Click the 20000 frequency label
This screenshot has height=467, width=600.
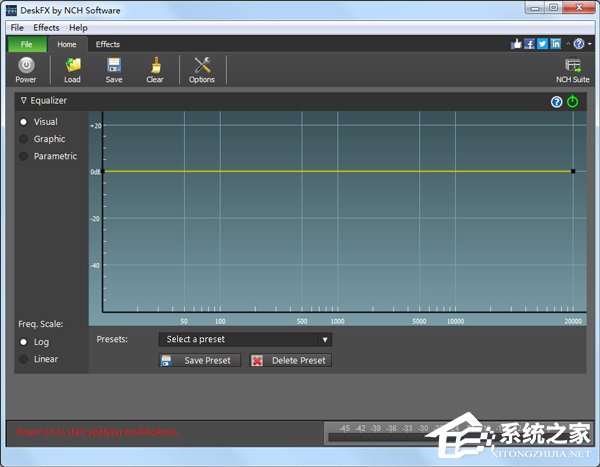pos(573,321)
